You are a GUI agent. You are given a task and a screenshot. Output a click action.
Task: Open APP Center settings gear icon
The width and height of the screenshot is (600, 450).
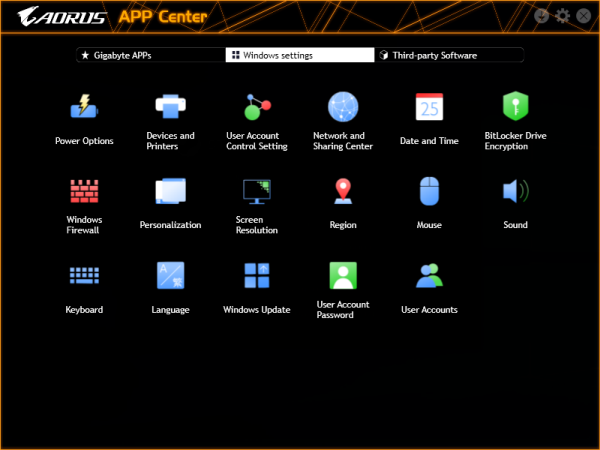tap(562, 16)
